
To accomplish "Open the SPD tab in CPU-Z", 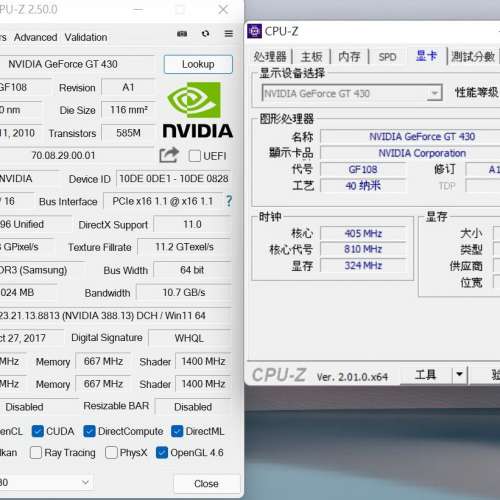I will [x=387, y=57].
